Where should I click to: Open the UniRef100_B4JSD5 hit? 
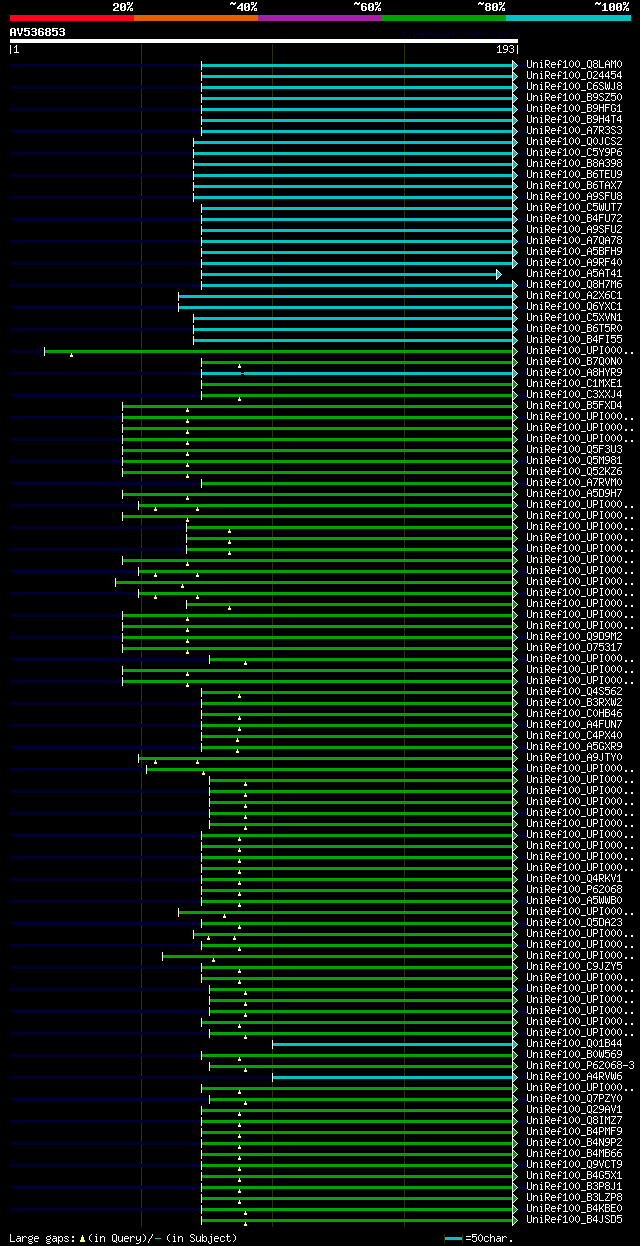pos(574,1219)
